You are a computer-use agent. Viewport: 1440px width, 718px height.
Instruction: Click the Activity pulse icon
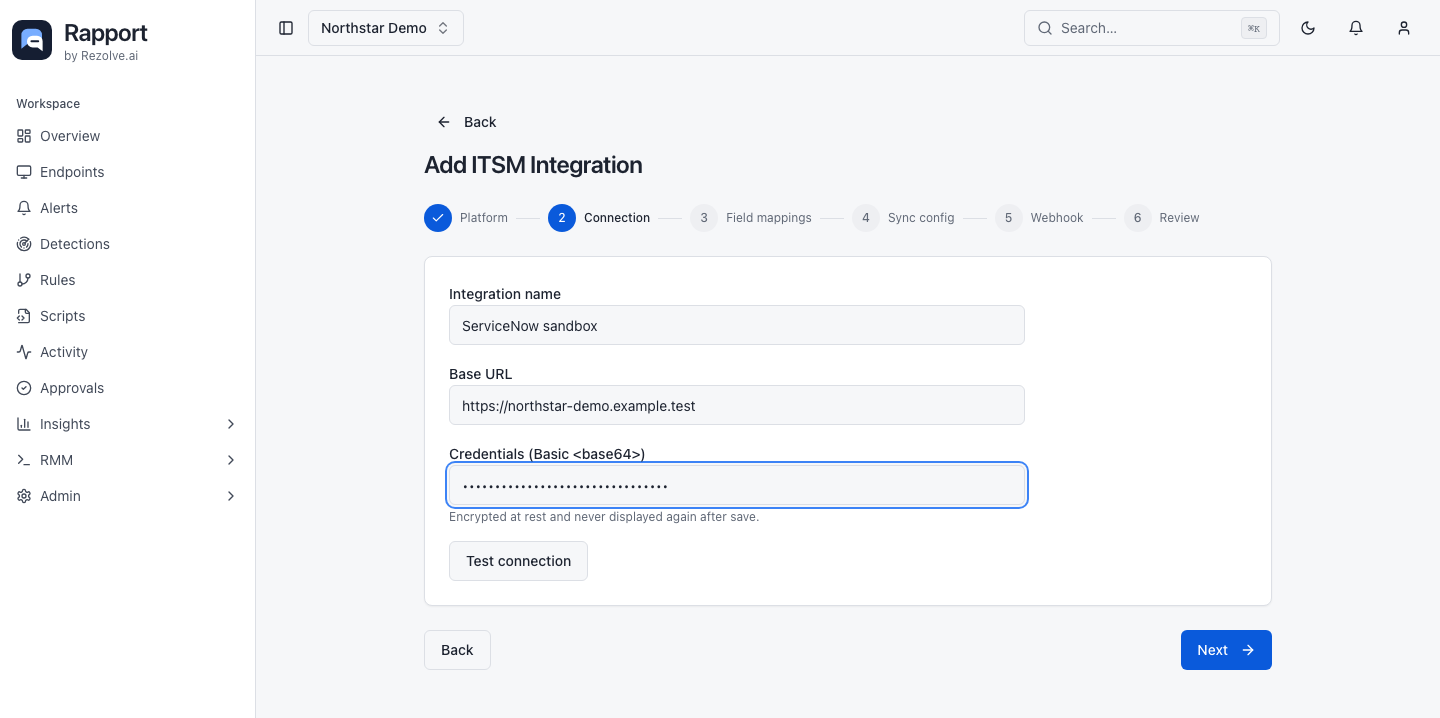(24, 352)
